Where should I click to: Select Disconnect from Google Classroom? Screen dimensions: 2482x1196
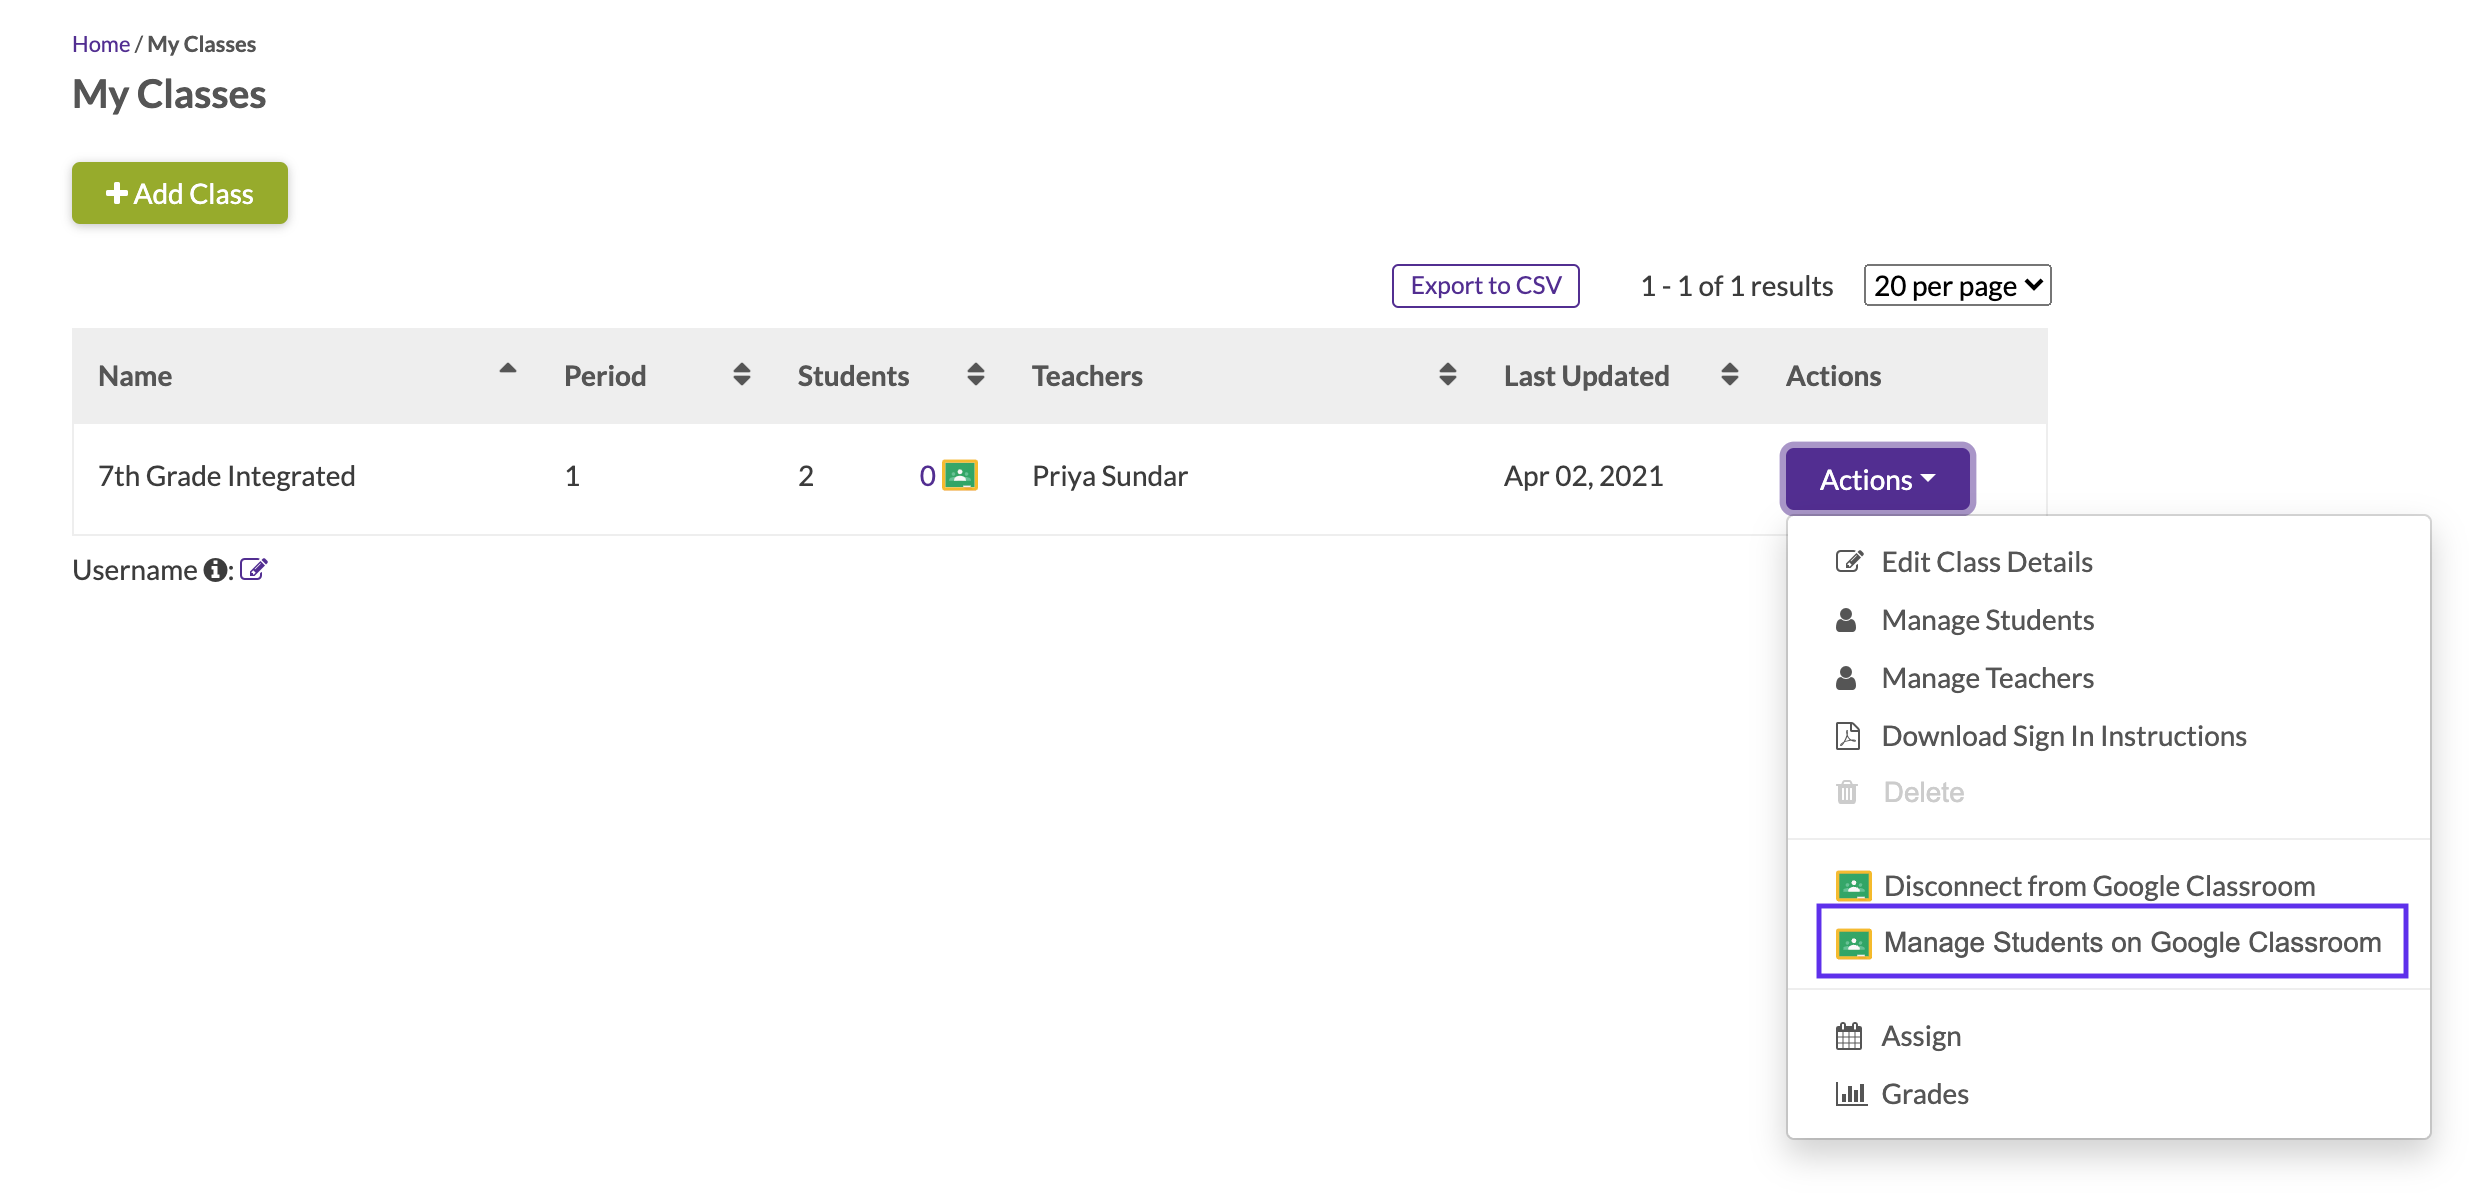2099,885
